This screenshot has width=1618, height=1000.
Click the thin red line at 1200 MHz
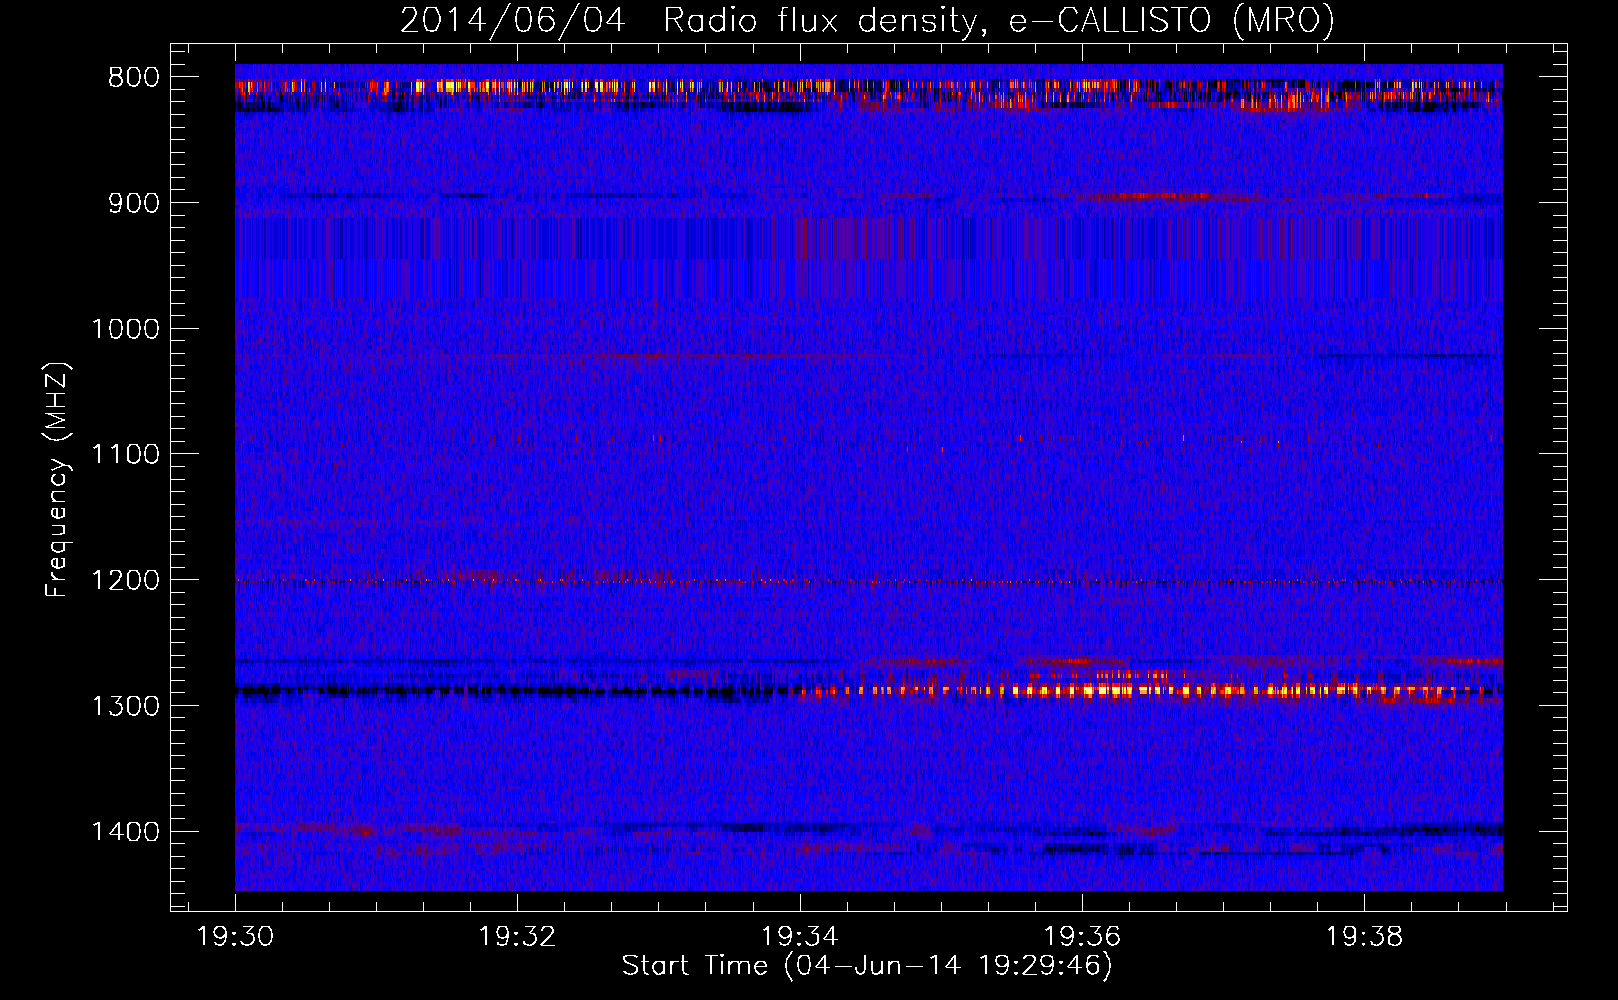pyautogui.click(x=869, y=581)
